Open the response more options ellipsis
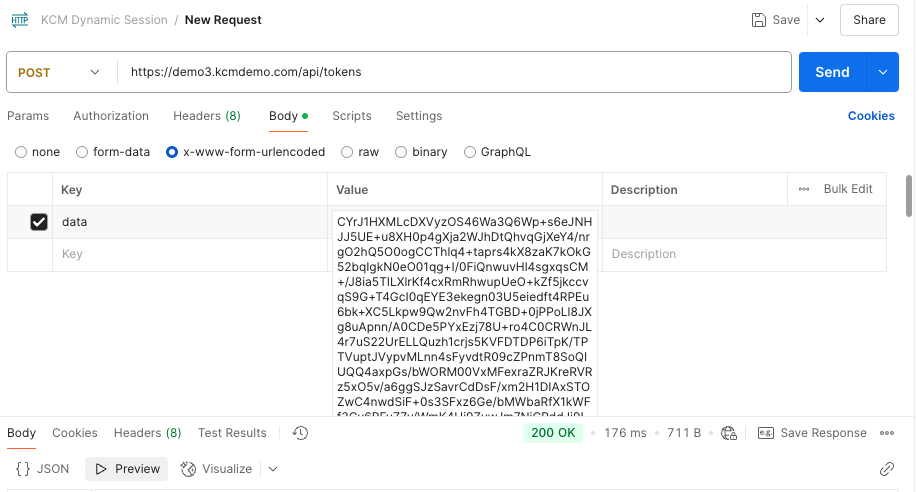Viewport: 918px width, 492px height. coord(886,433)
